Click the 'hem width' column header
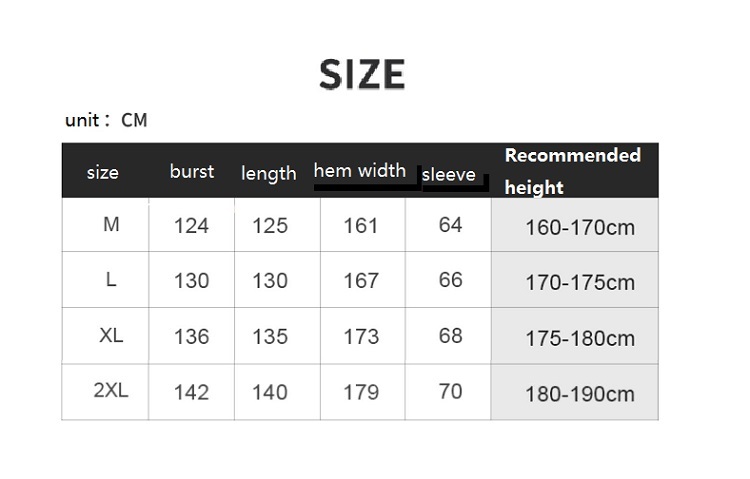Image resolution: width=750 pixels, height=479 pixels. pos(360,170)
